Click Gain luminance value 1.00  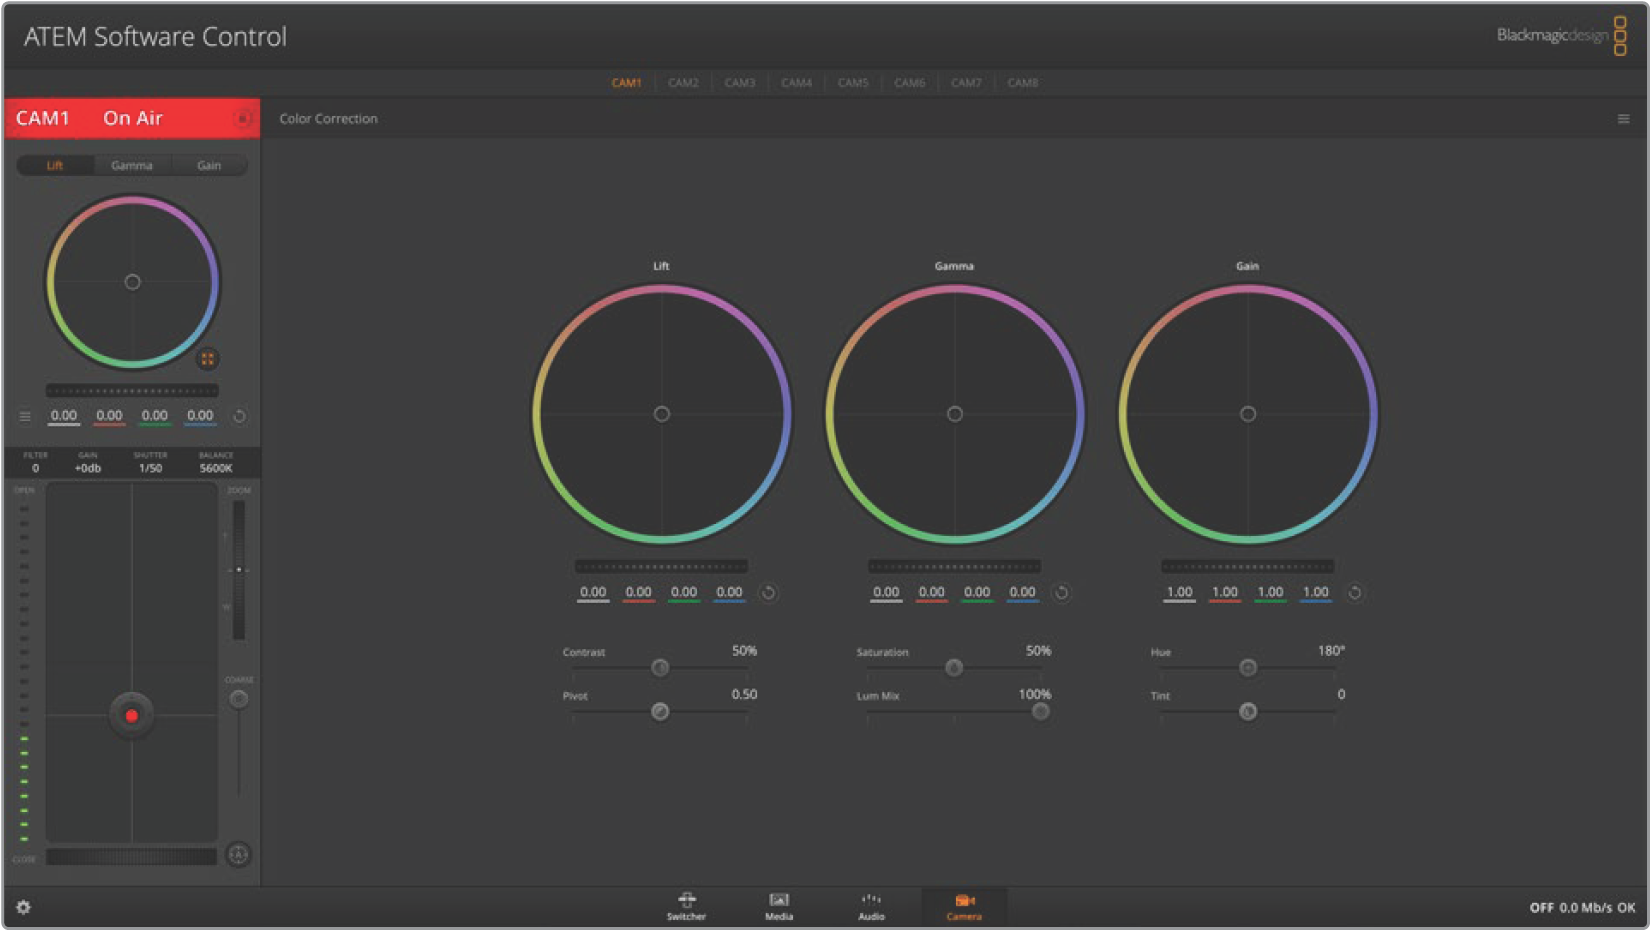1179,593
